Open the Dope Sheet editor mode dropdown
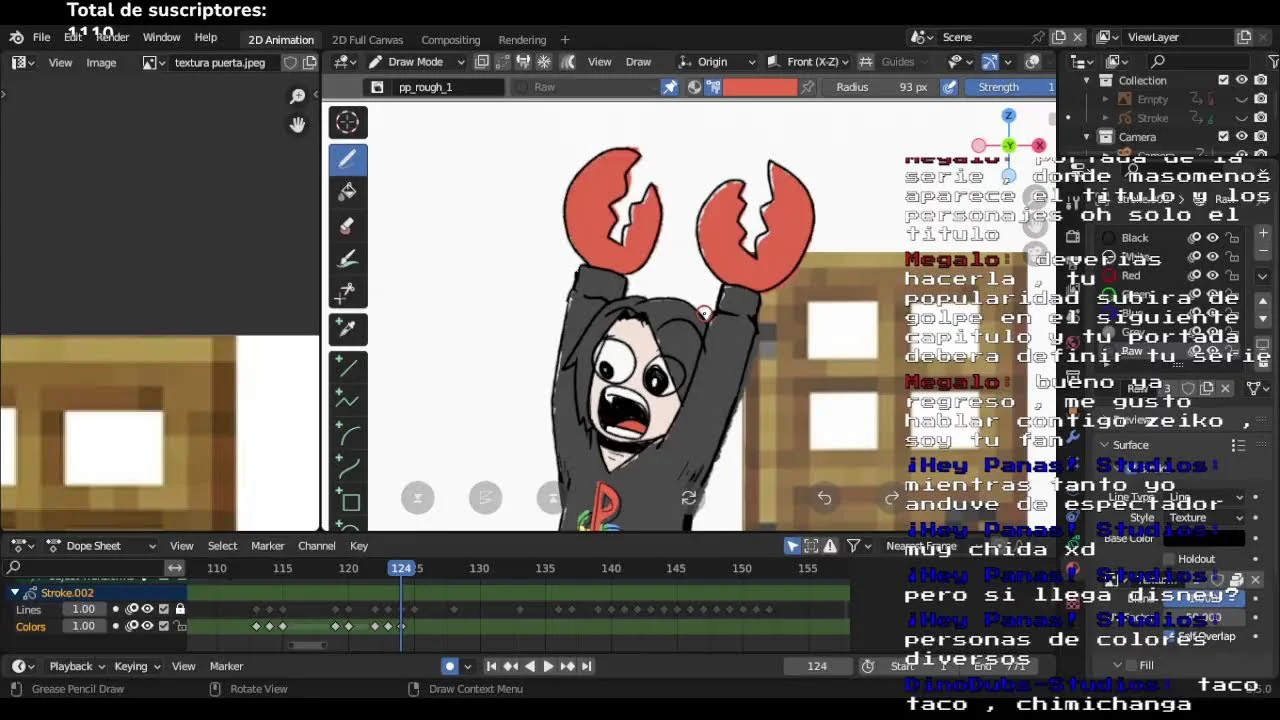 coord(102,546)
